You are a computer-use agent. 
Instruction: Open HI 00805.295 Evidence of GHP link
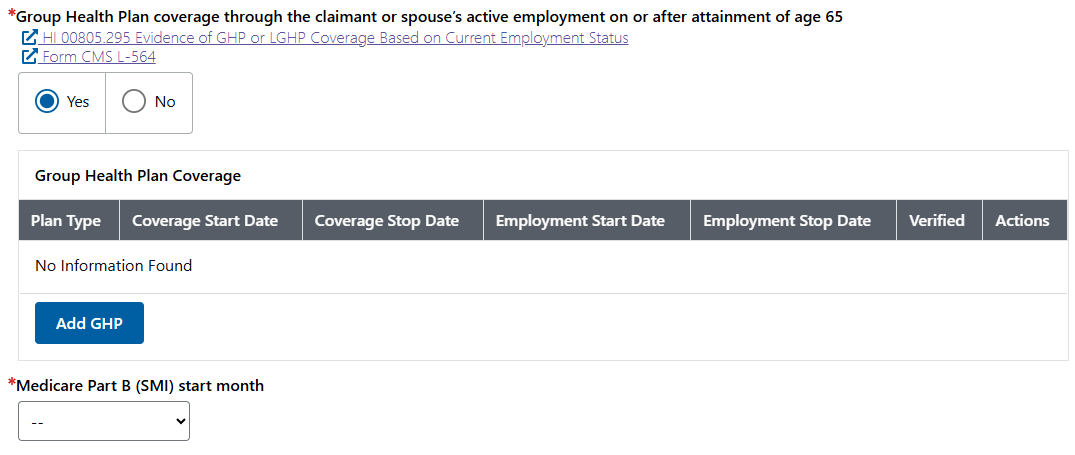tap(335, 38)
